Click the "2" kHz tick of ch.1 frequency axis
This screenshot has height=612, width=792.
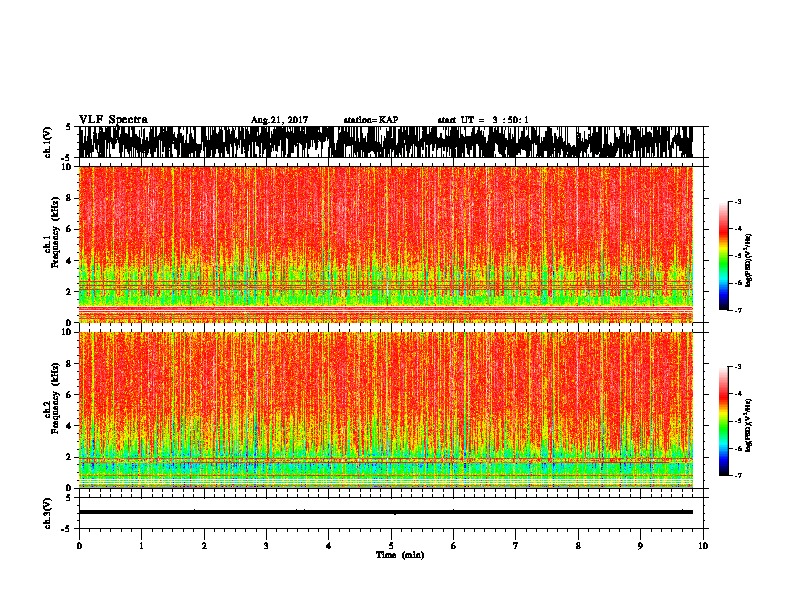(x=71, y=292)
